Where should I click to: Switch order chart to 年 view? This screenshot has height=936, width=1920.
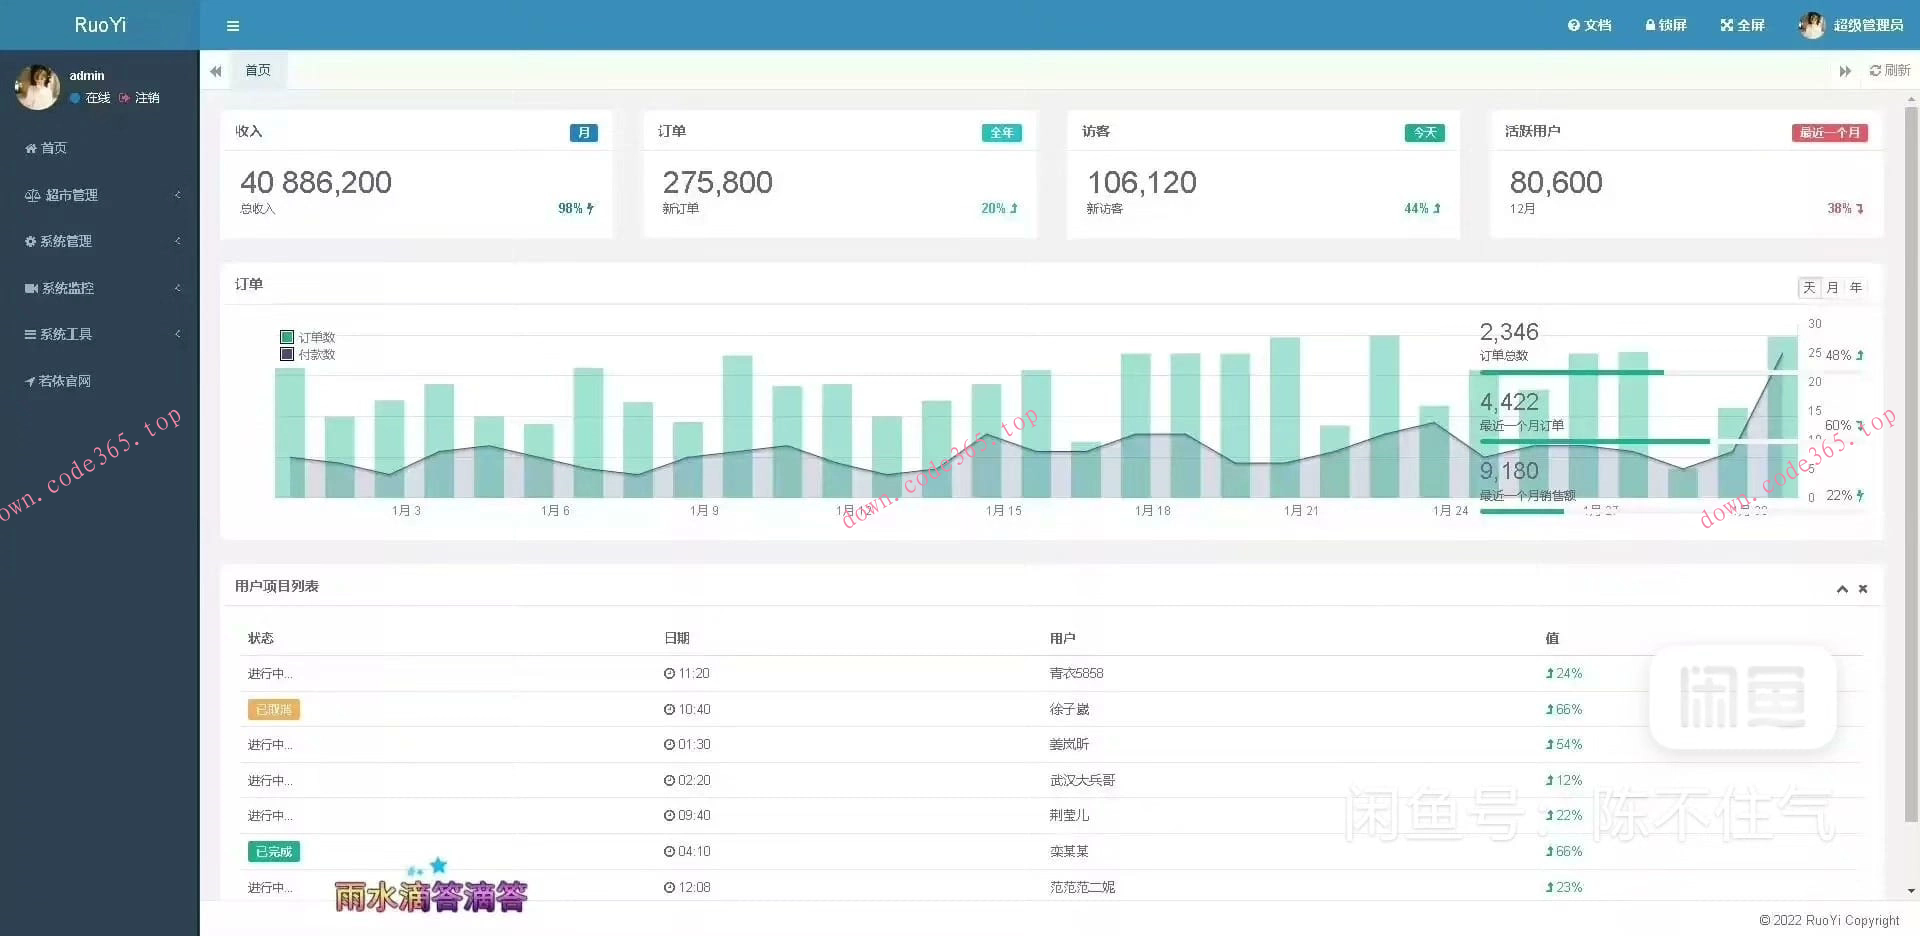point(1856,288)
